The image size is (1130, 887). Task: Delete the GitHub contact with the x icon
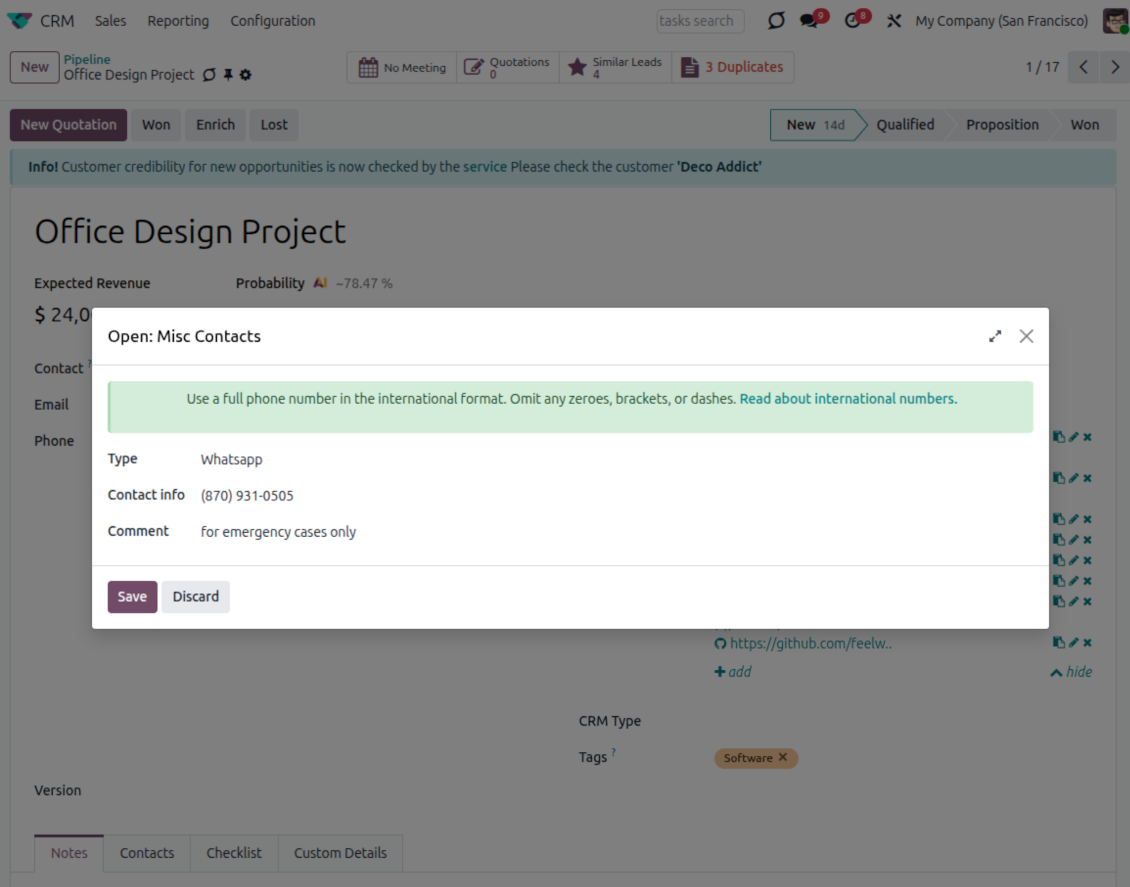(x=1087, y=643)
